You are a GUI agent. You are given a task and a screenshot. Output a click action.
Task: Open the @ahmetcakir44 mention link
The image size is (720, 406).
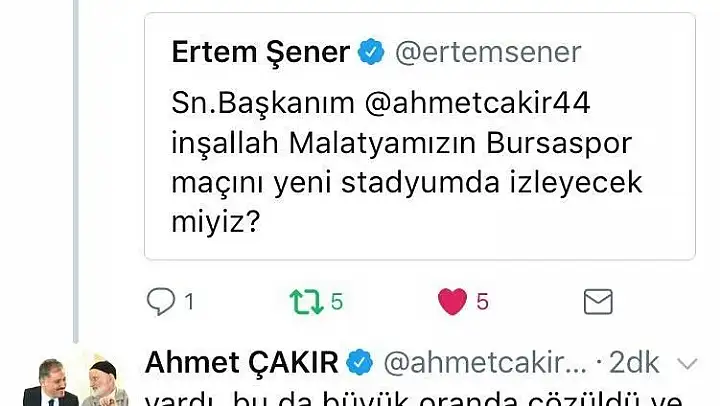478,103
